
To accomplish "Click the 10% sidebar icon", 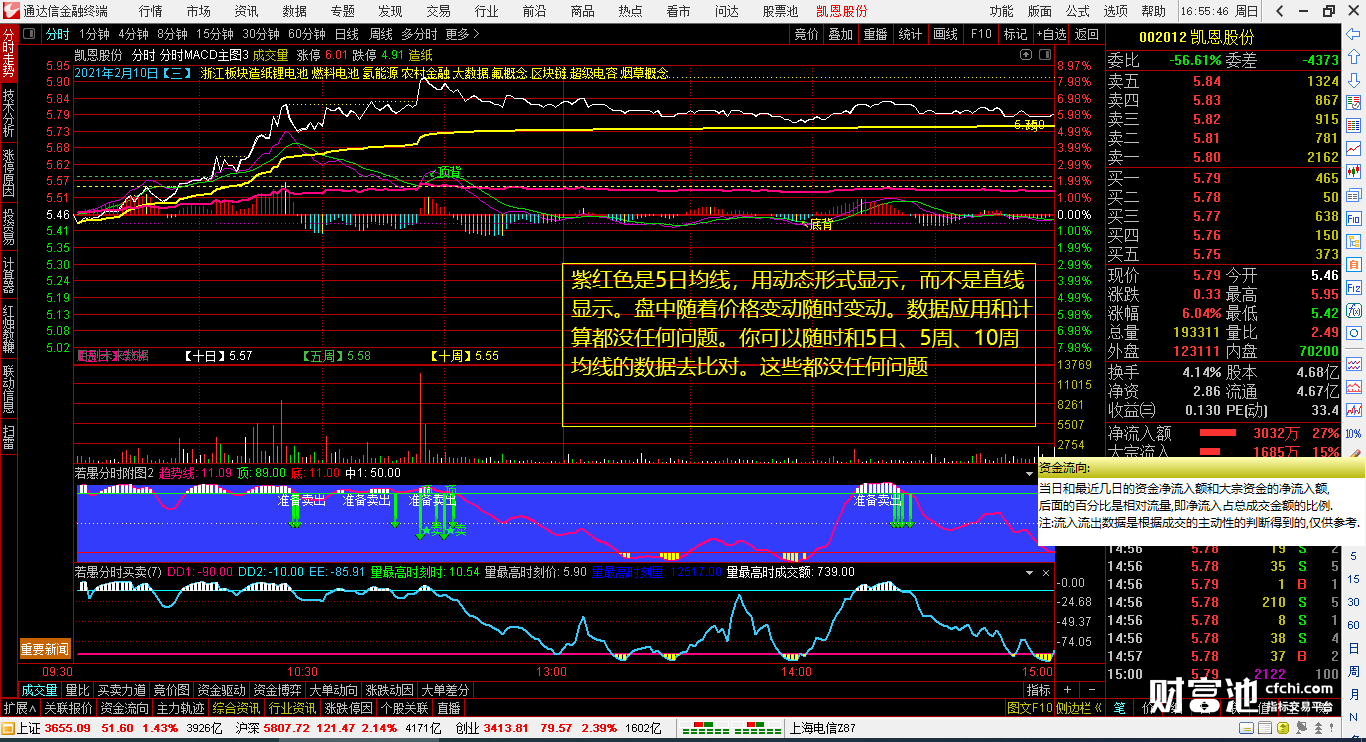I will point(1353,434).
